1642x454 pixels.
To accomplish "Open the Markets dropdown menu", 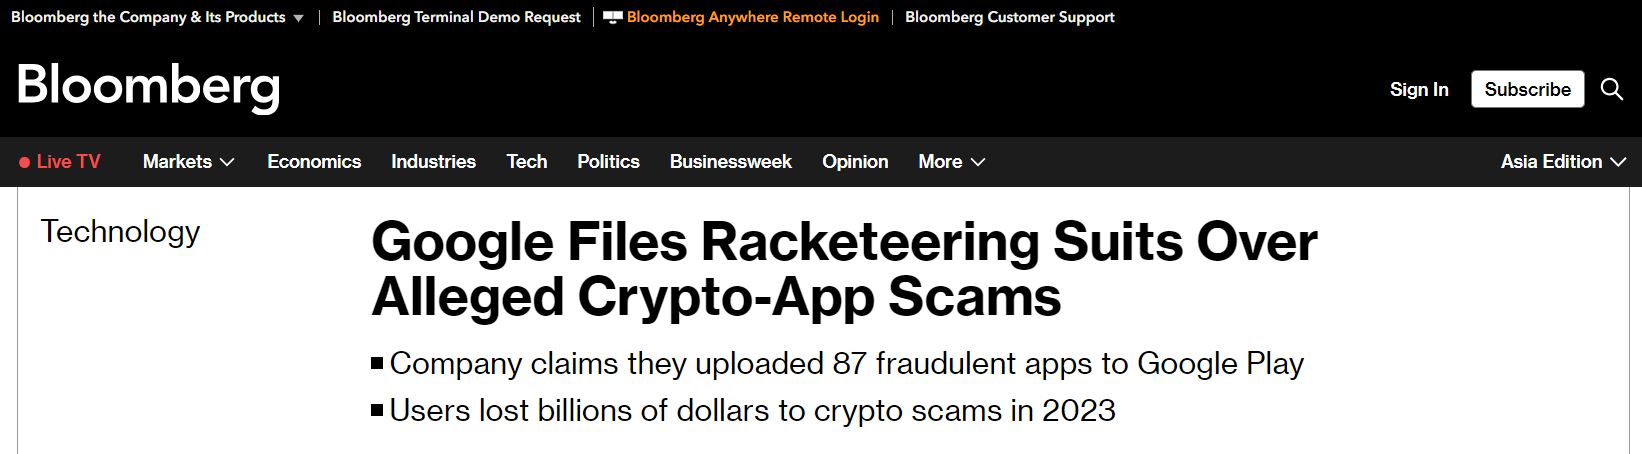I will click(188, 162).
